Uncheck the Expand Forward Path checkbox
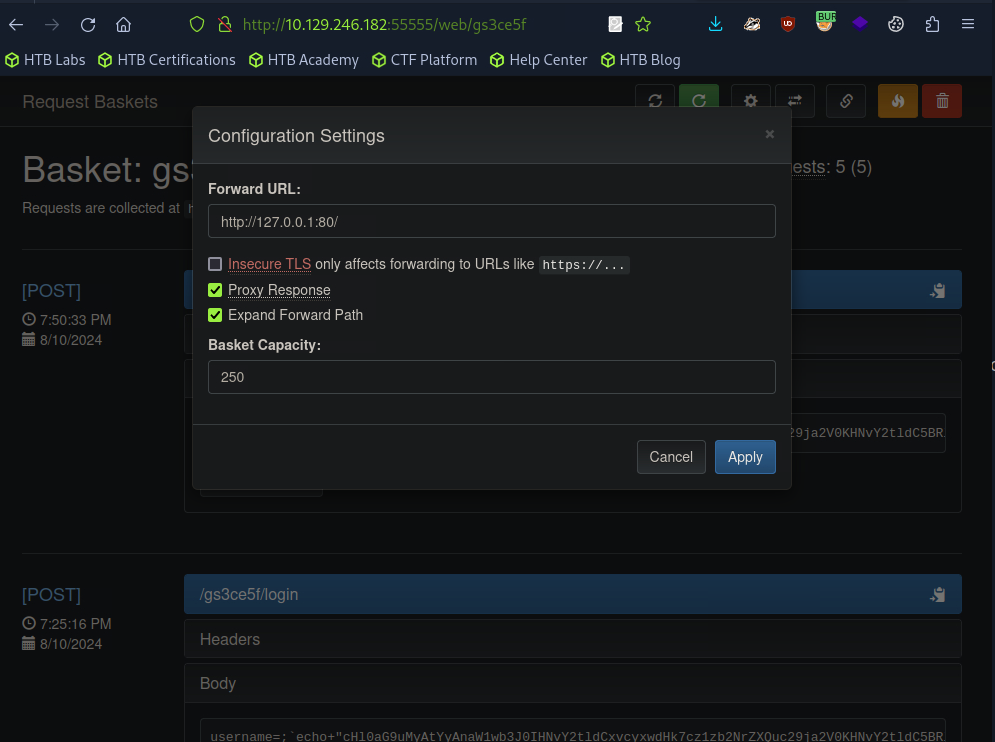 [x=215, y=315]
